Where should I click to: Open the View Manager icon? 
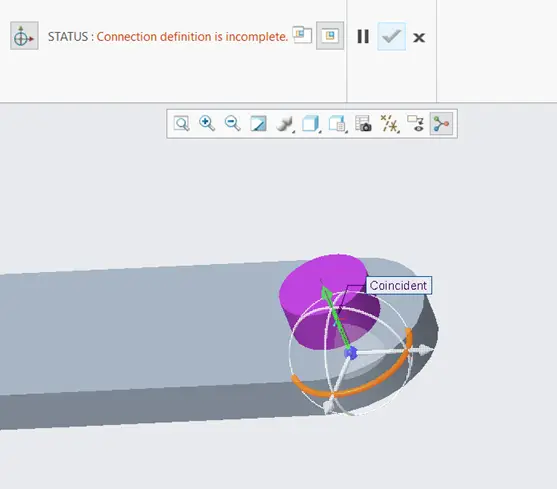(x=337, y=124)
